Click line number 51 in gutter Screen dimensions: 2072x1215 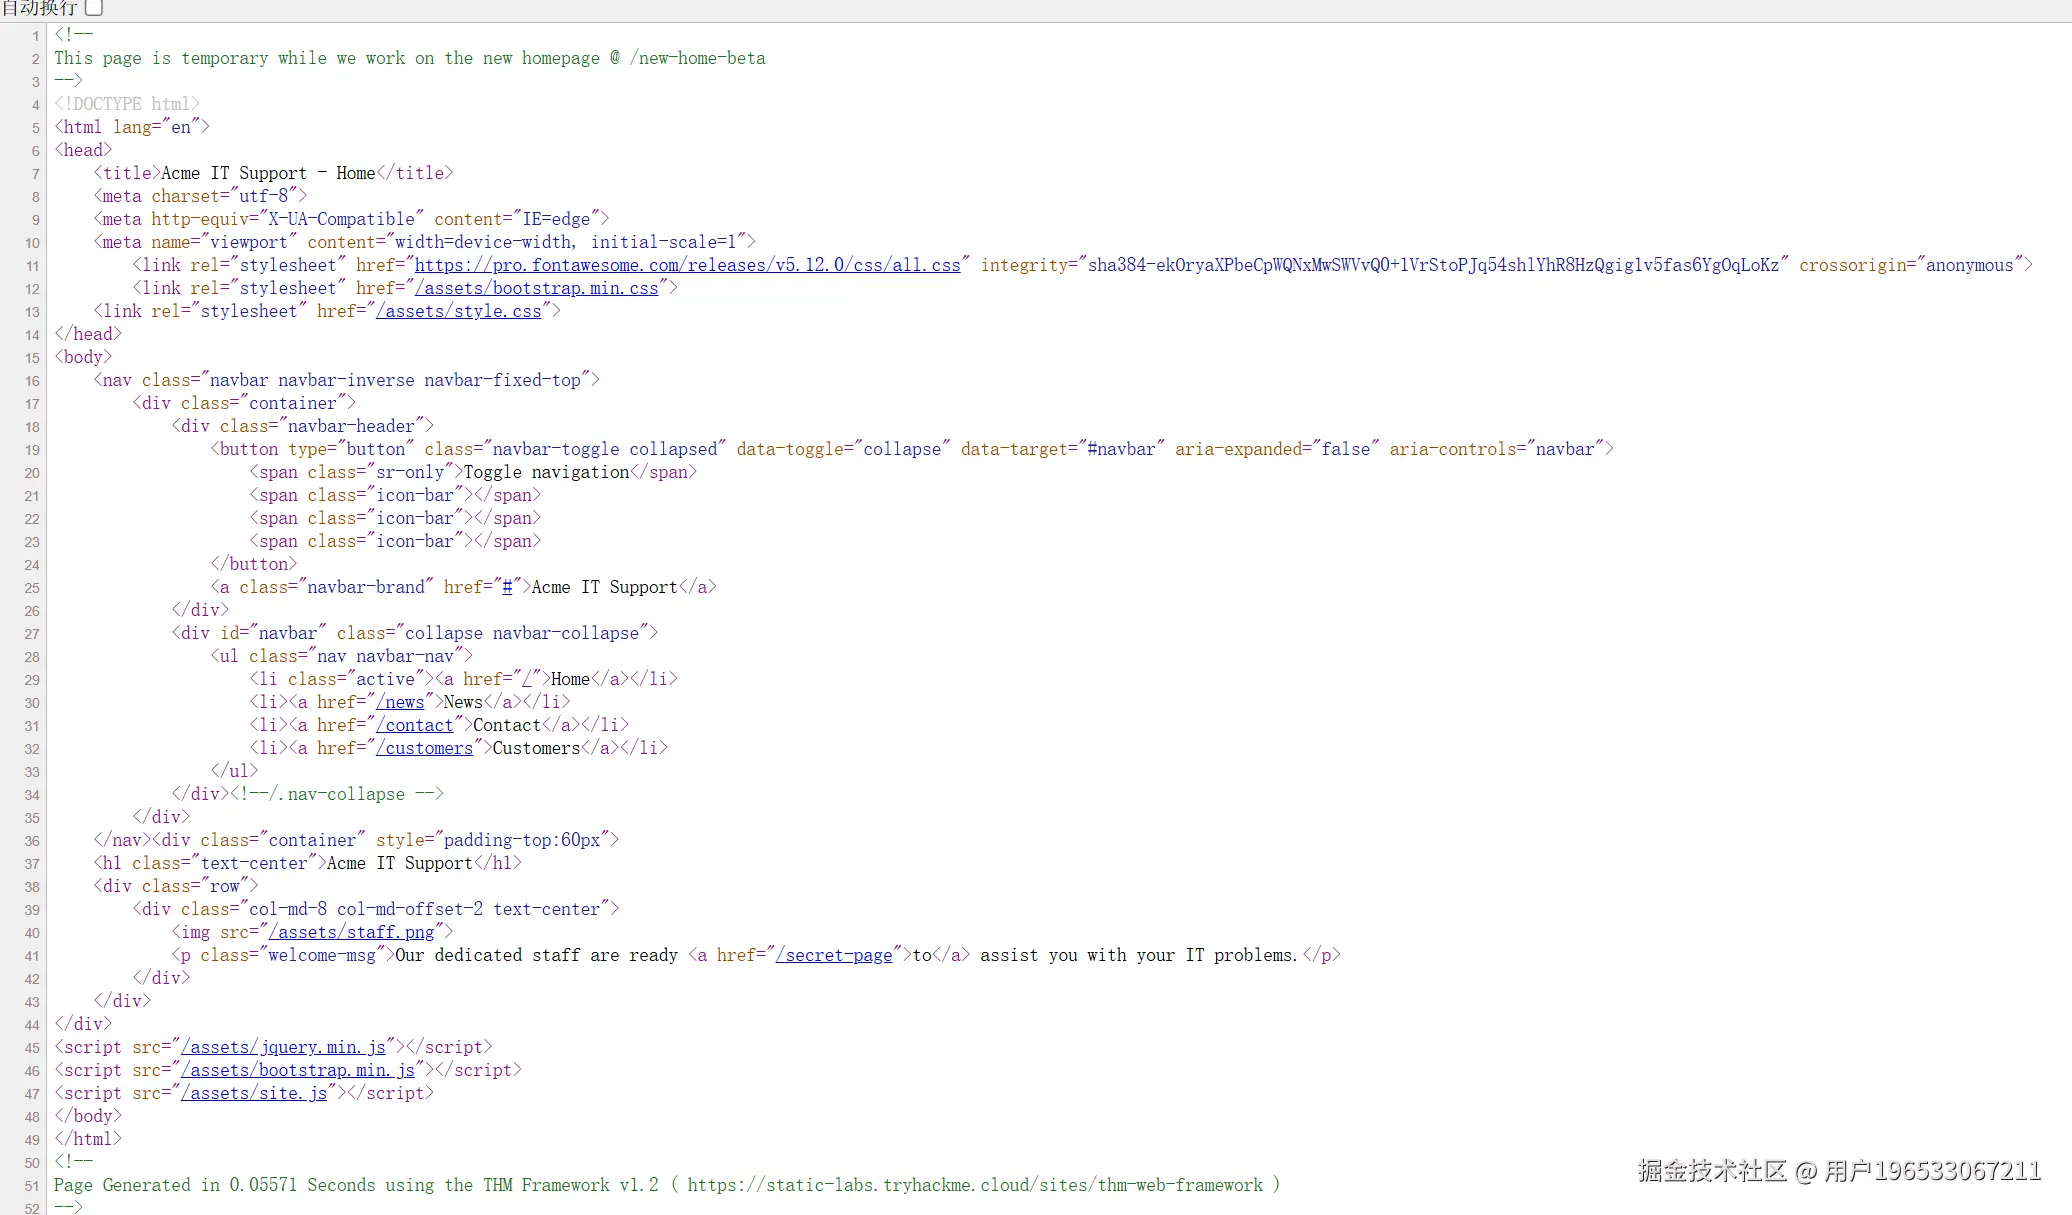32,1186
